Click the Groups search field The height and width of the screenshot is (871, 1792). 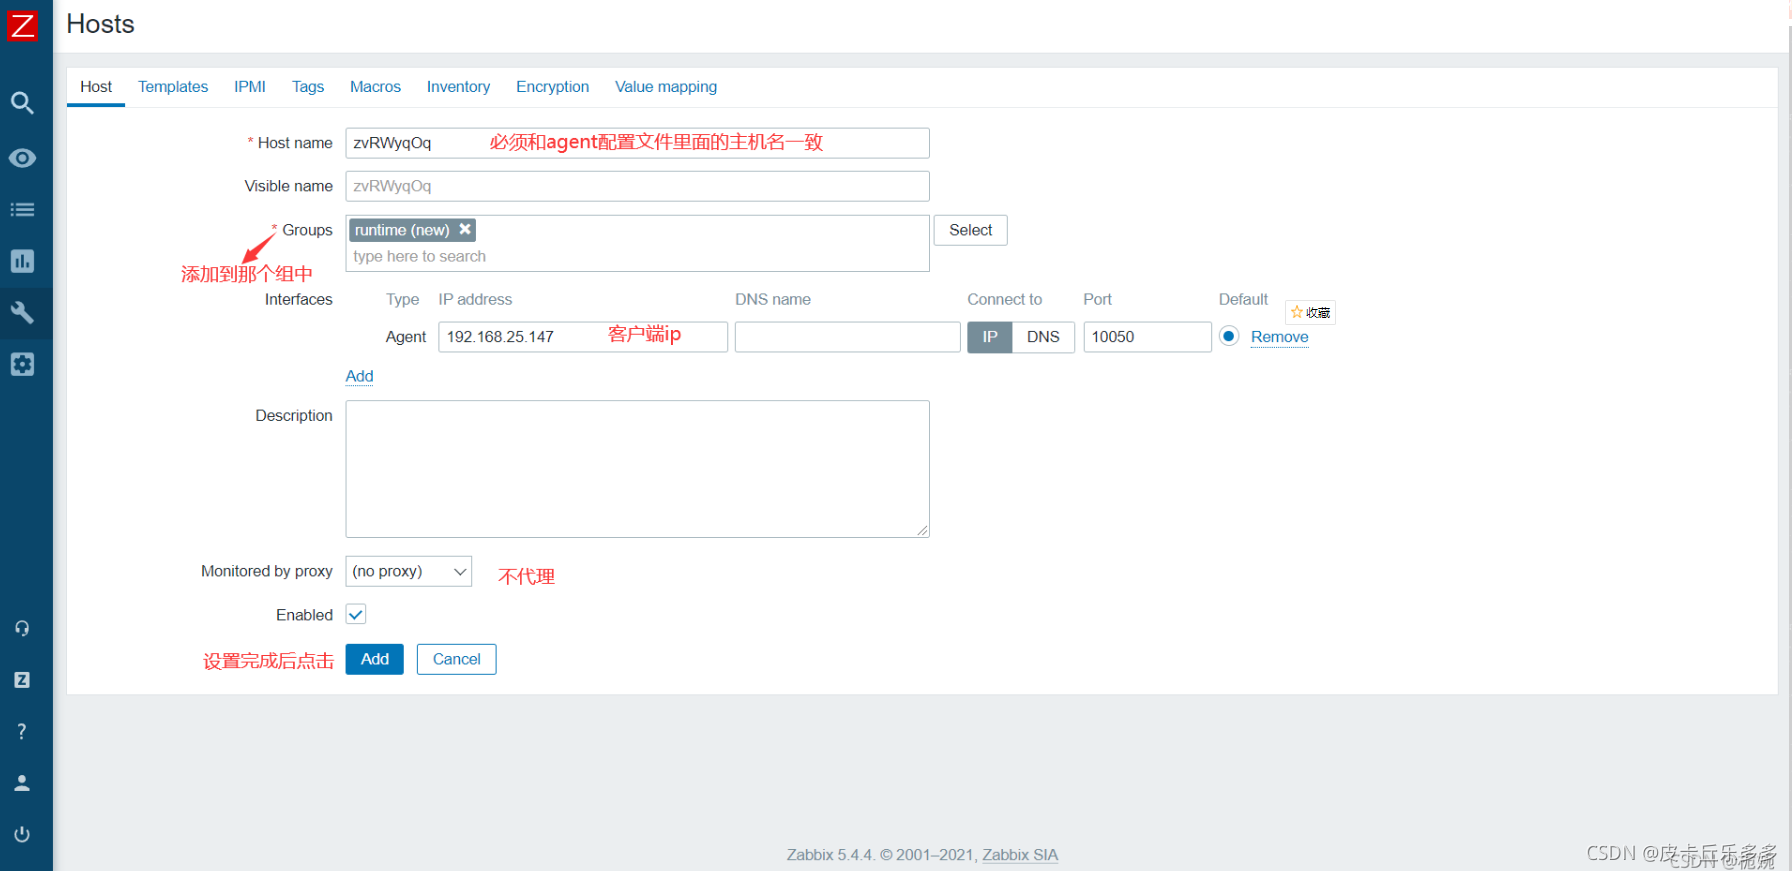pos(637,257)
